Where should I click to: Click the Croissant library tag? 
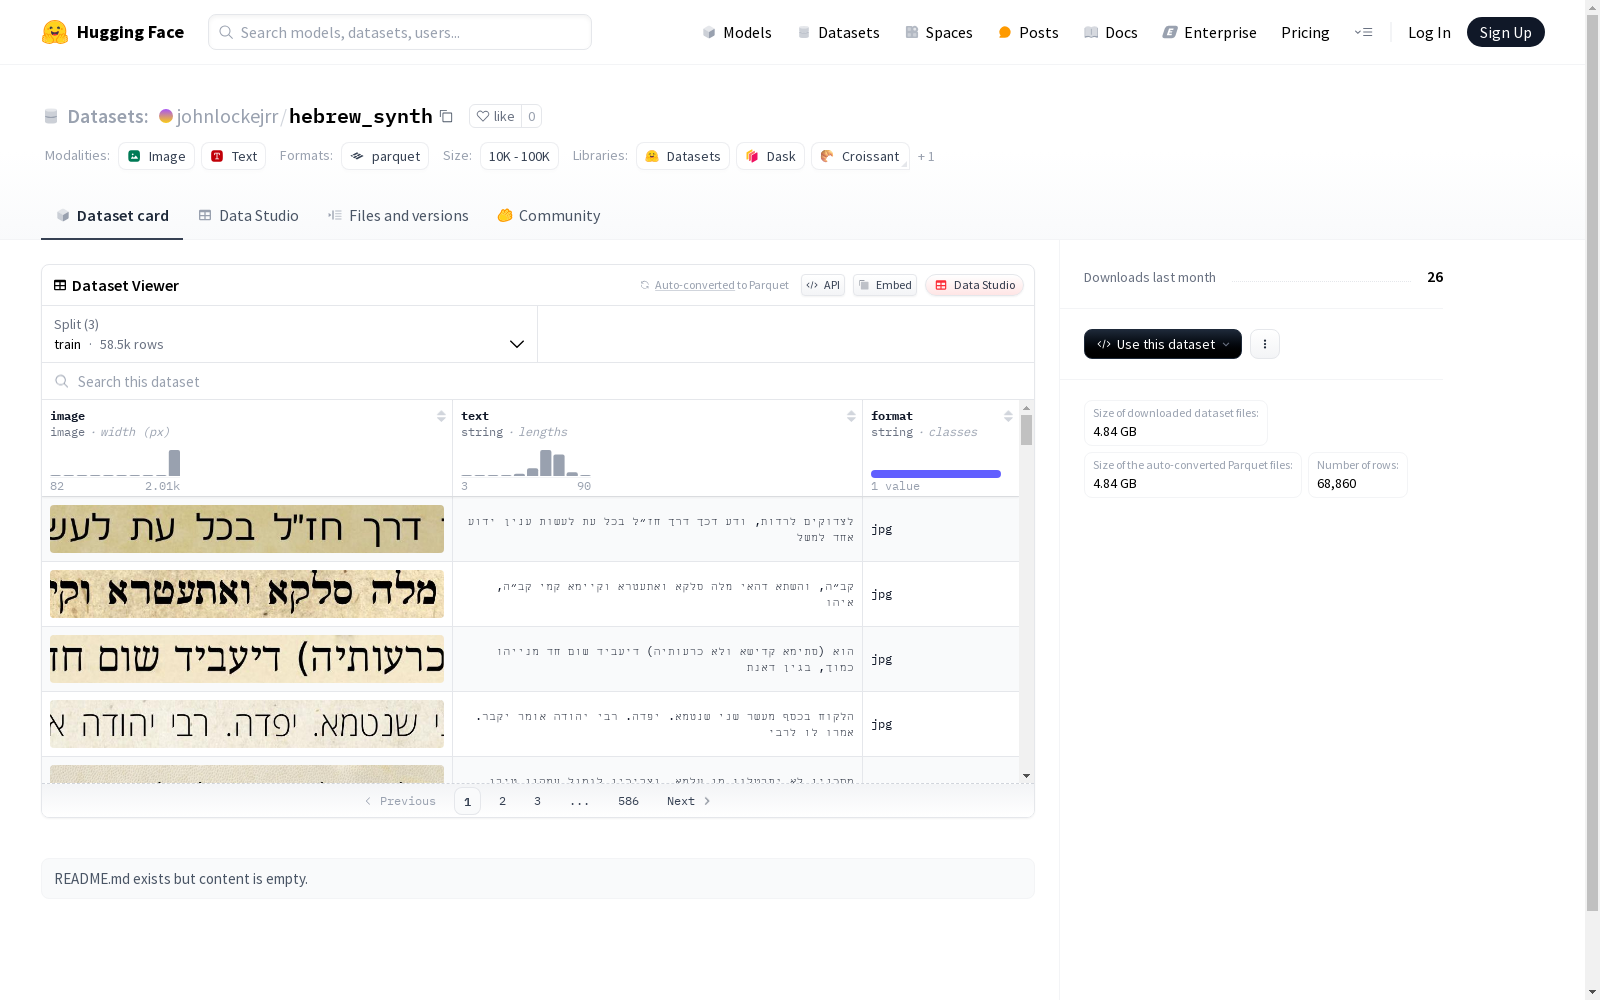tap(860, 156)
